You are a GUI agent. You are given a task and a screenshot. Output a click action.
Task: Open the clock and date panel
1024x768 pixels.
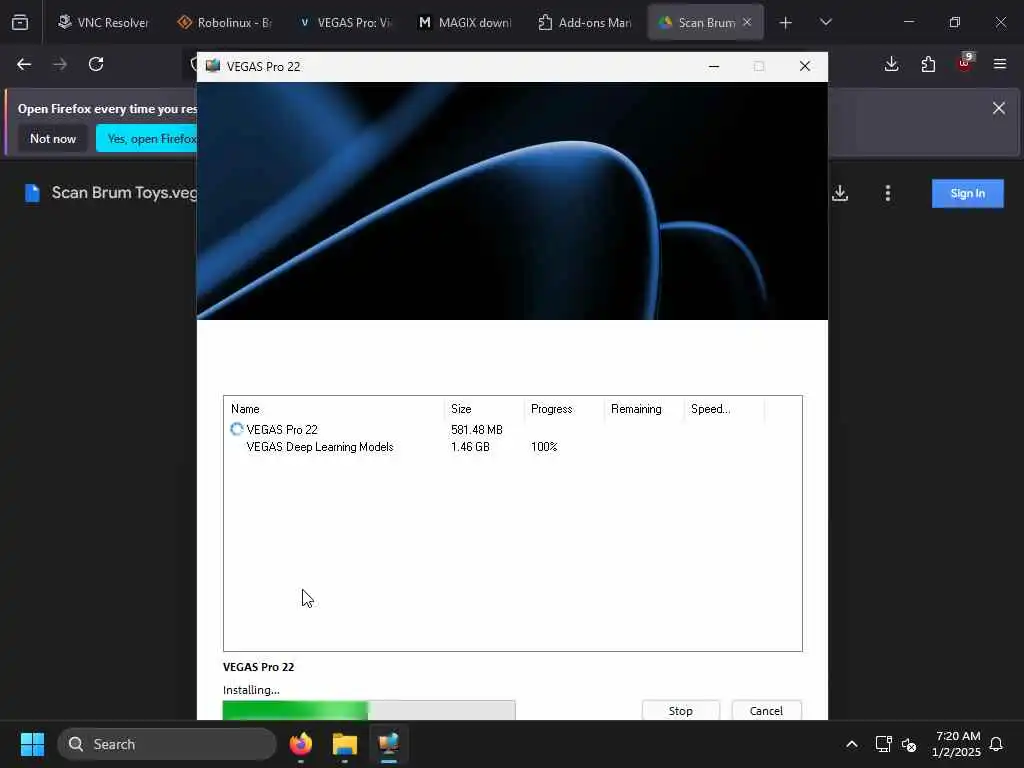pos(956,744)
